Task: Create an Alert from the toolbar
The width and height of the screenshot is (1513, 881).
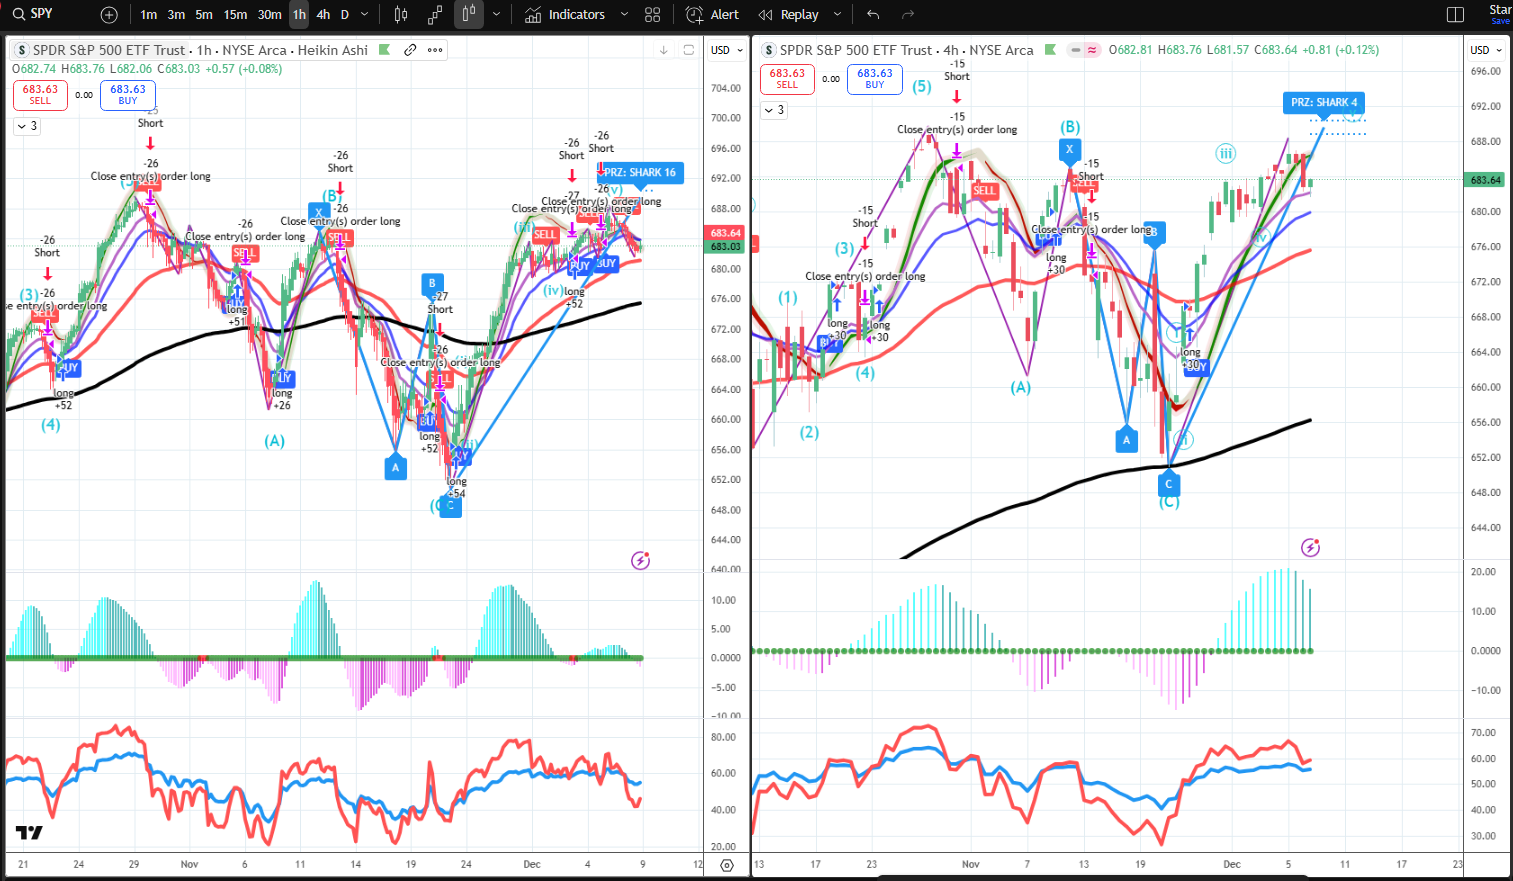Action: pos(713,15)
